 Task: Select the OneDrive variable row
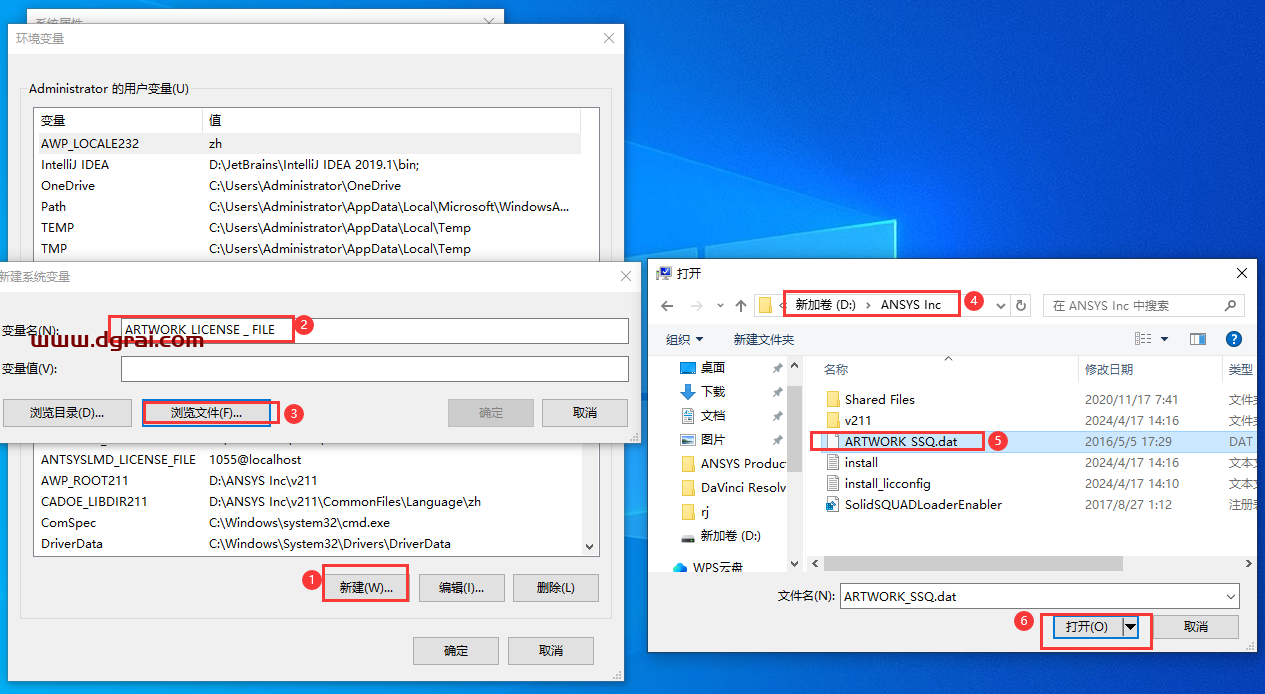click(x=309, y=185)
